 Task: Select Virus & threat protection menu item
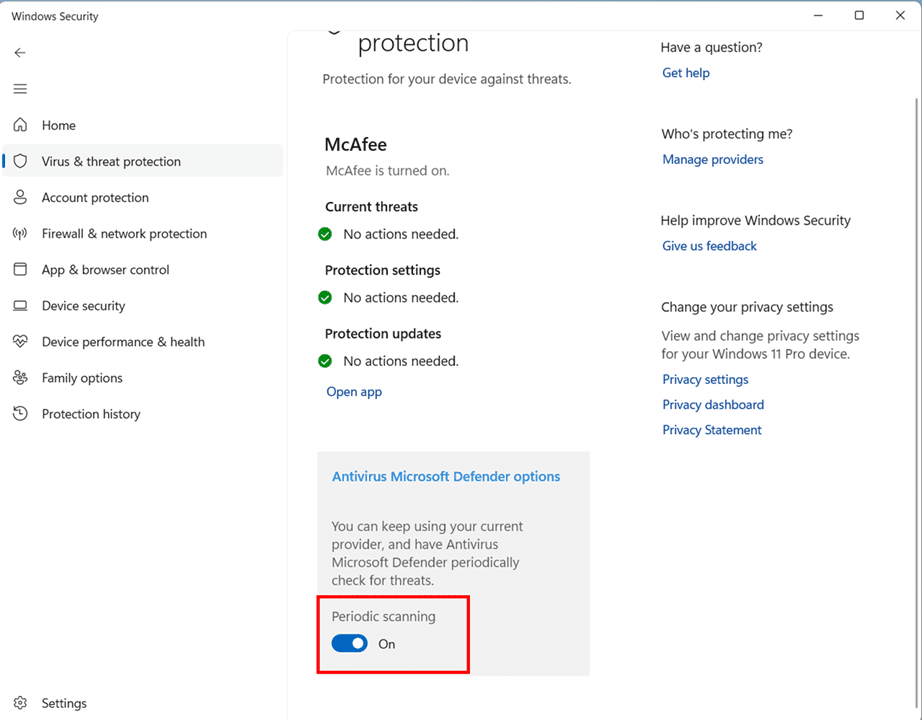point(111,162)
